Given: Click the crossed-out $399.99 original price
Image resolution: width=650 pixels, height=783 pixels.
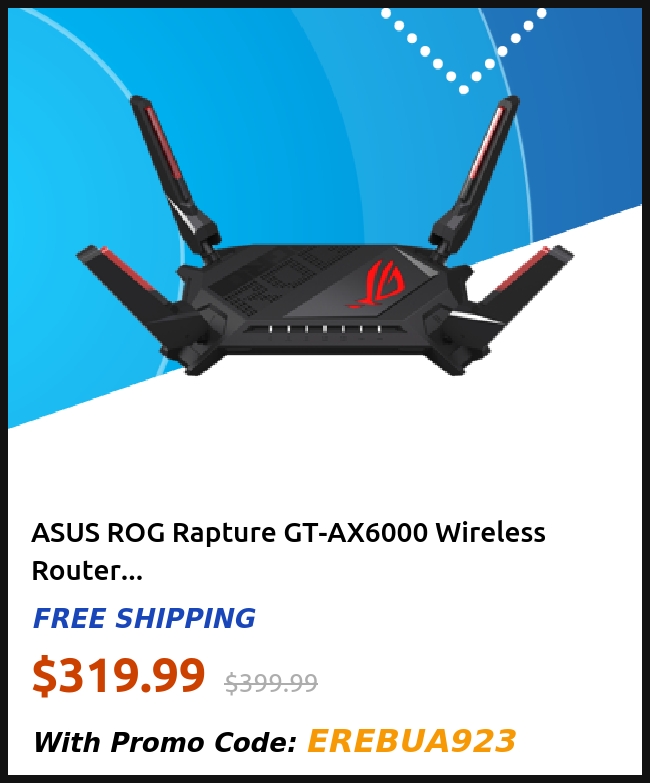Looking at the screenshot, I should pos(271,683).
